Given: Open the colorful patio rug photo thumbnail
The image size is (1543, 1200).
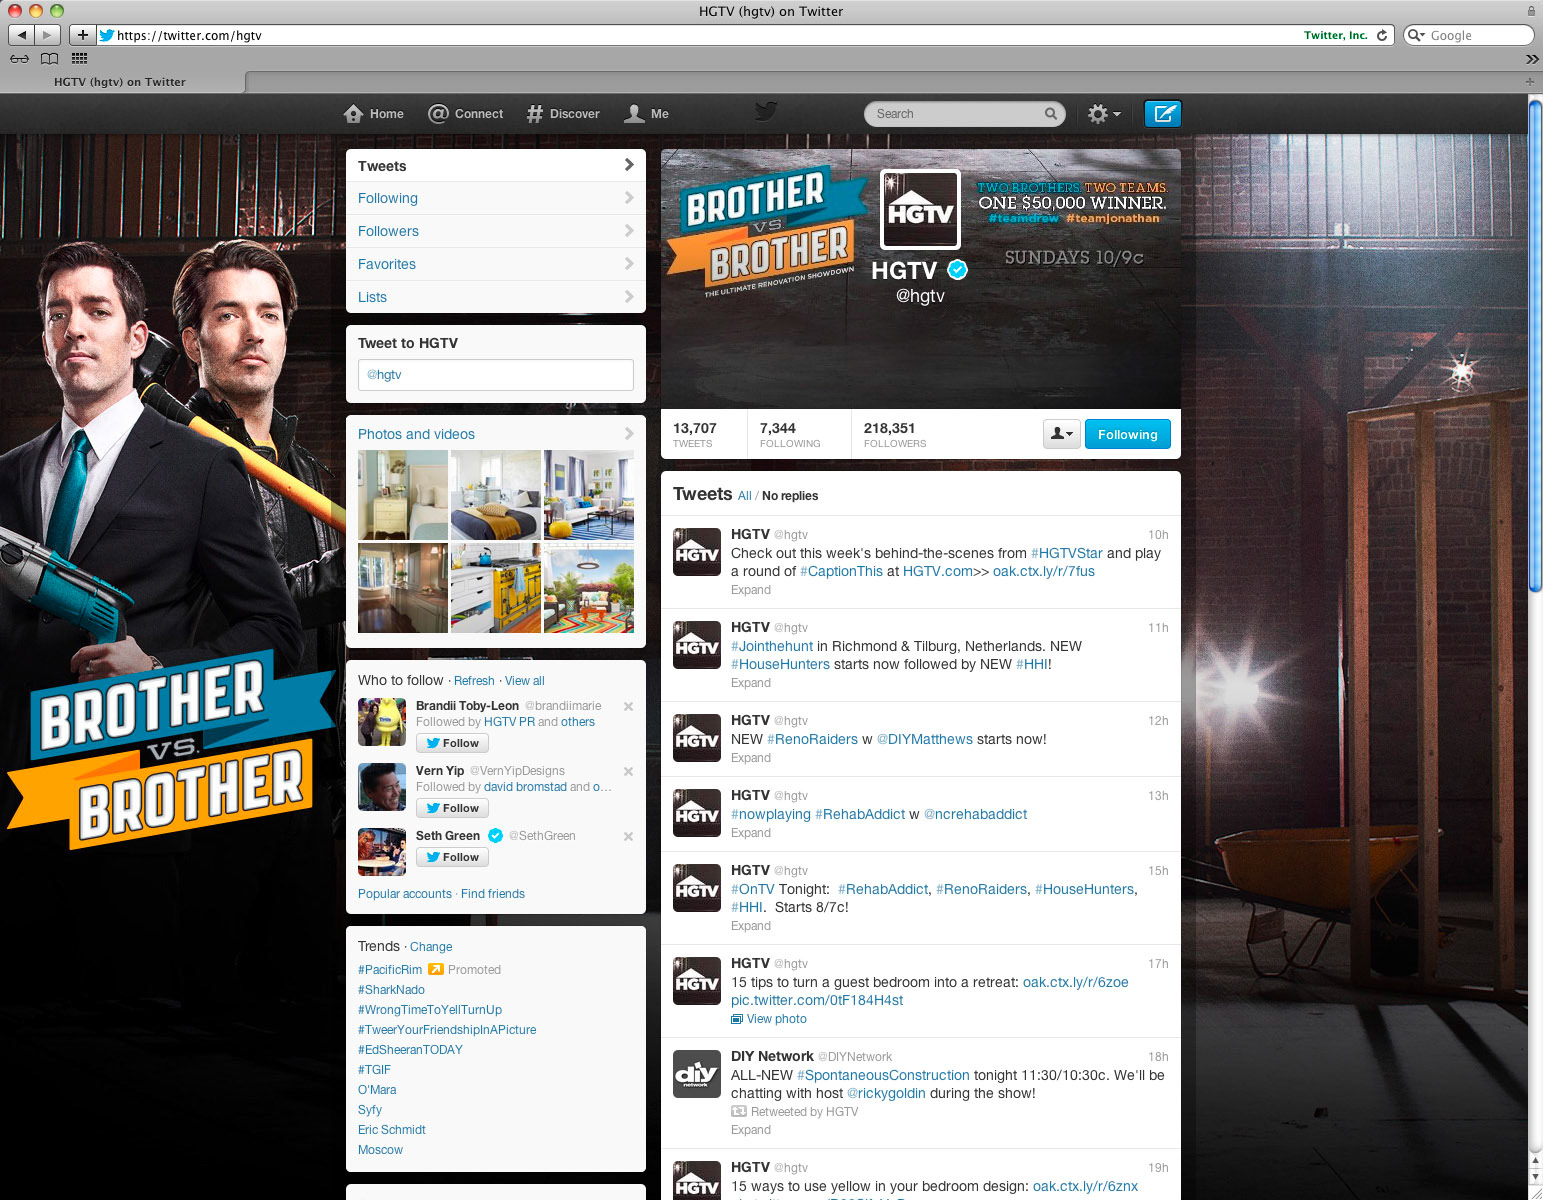Looking at the screenshot, I should tap(589, 588).
